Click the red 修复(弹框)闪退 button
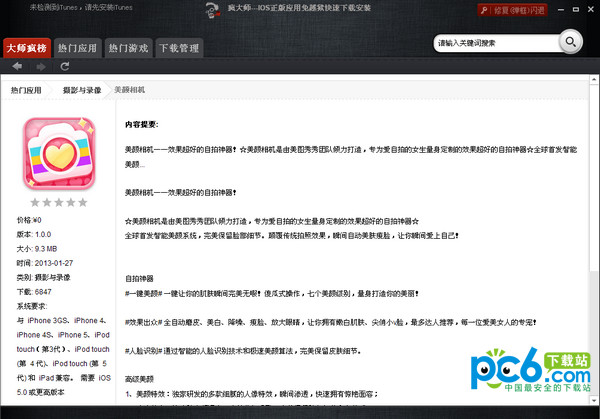This screenshot has width=600, height=419. (x=512, y=10)
